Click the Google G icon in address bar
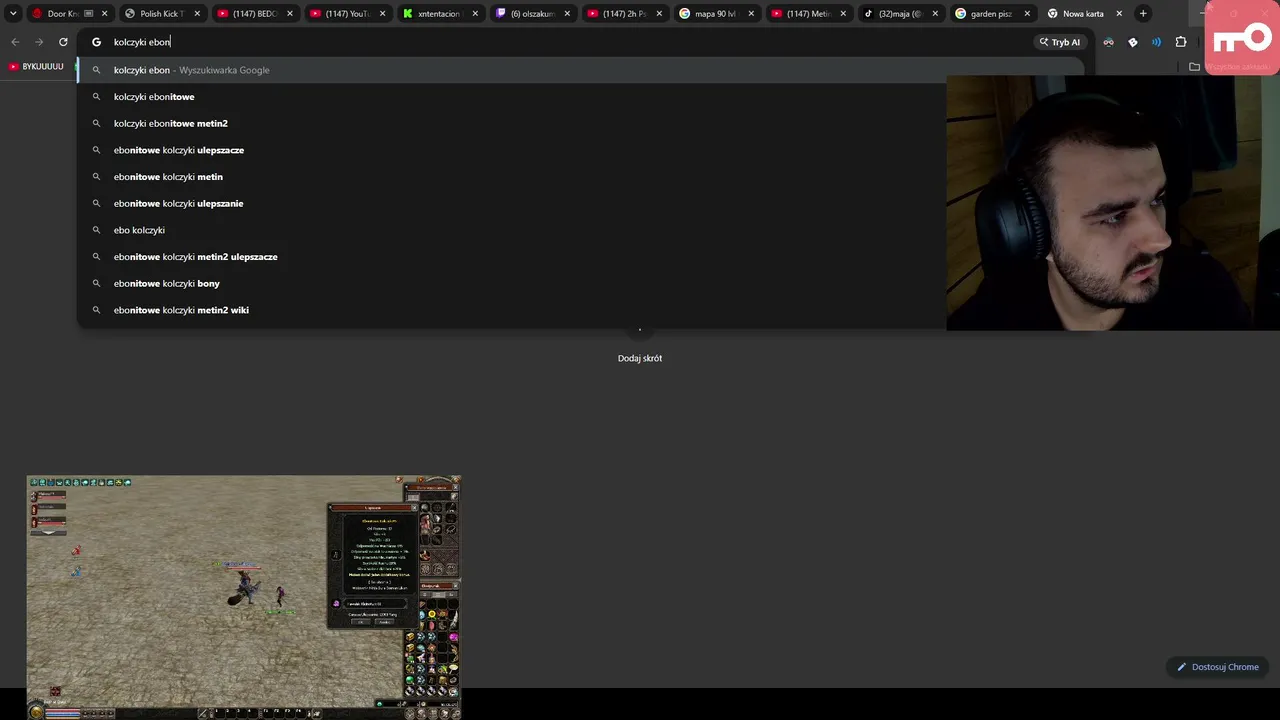Screen dimensions: 1280x720 [97, 42]
